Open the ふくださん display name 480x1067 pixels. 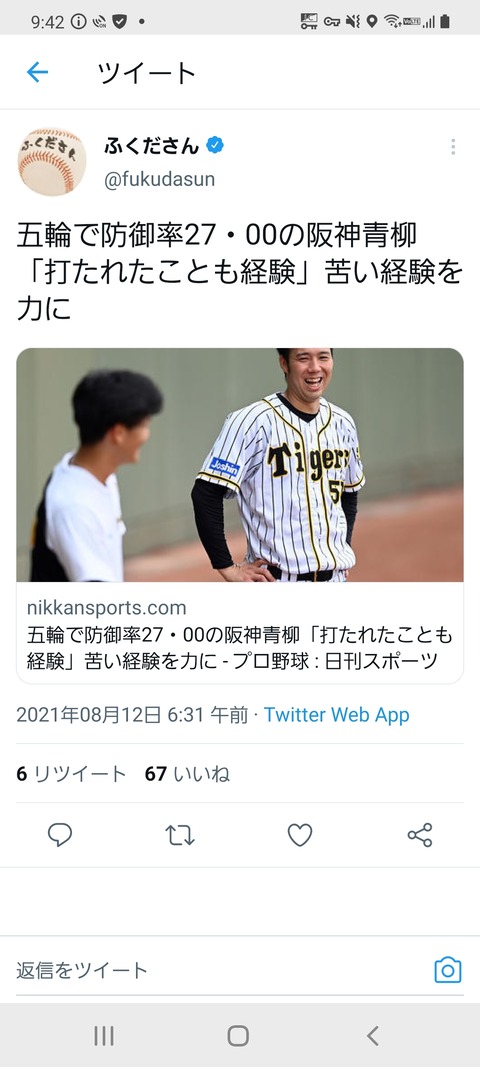click(x=151, y=146)
